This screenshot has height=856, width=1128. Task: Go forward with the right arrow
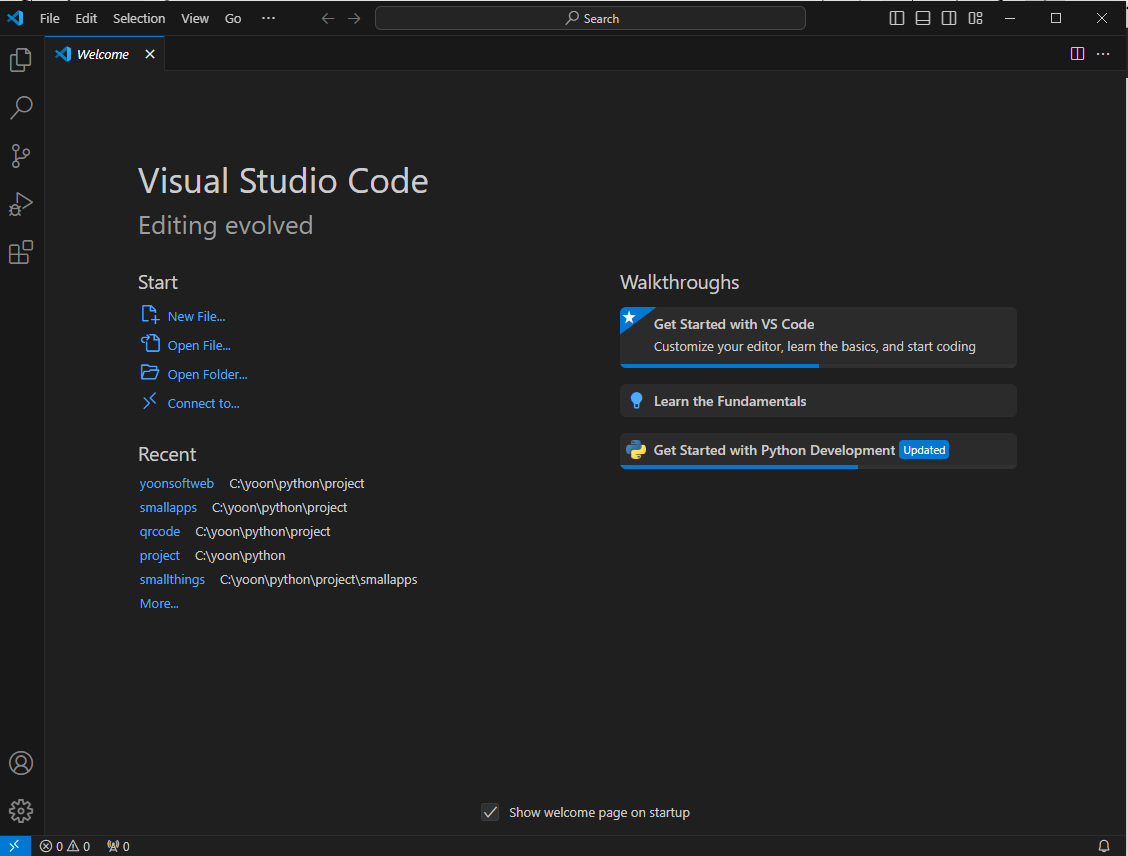(354, 19)
